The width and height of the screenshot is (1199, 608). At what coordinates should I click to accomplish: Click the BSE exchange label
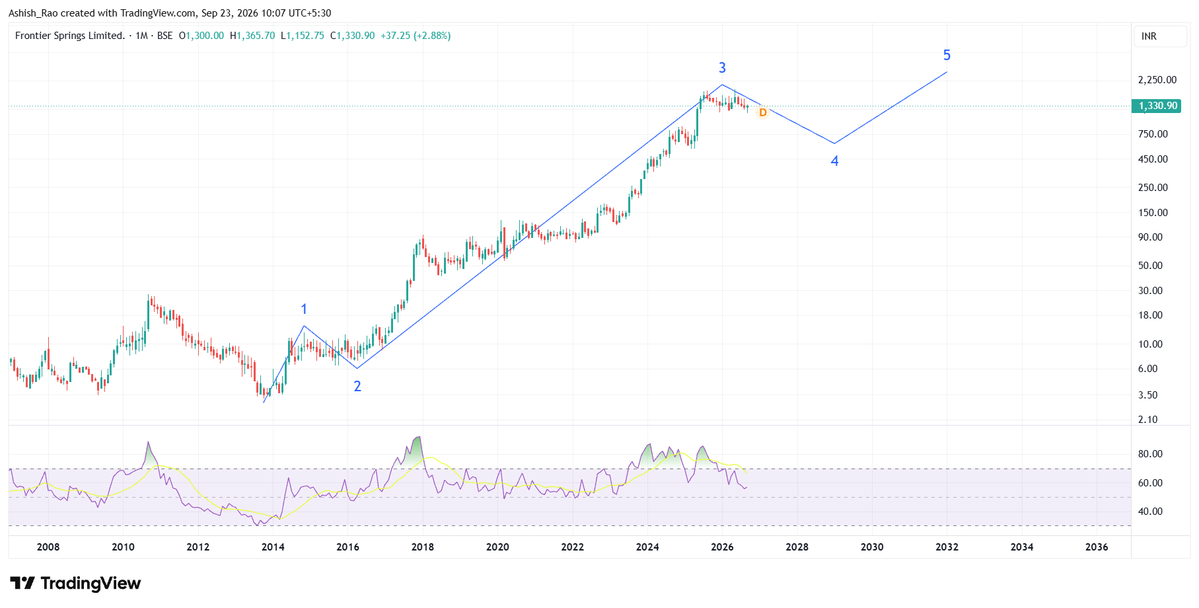pos(164,35)
